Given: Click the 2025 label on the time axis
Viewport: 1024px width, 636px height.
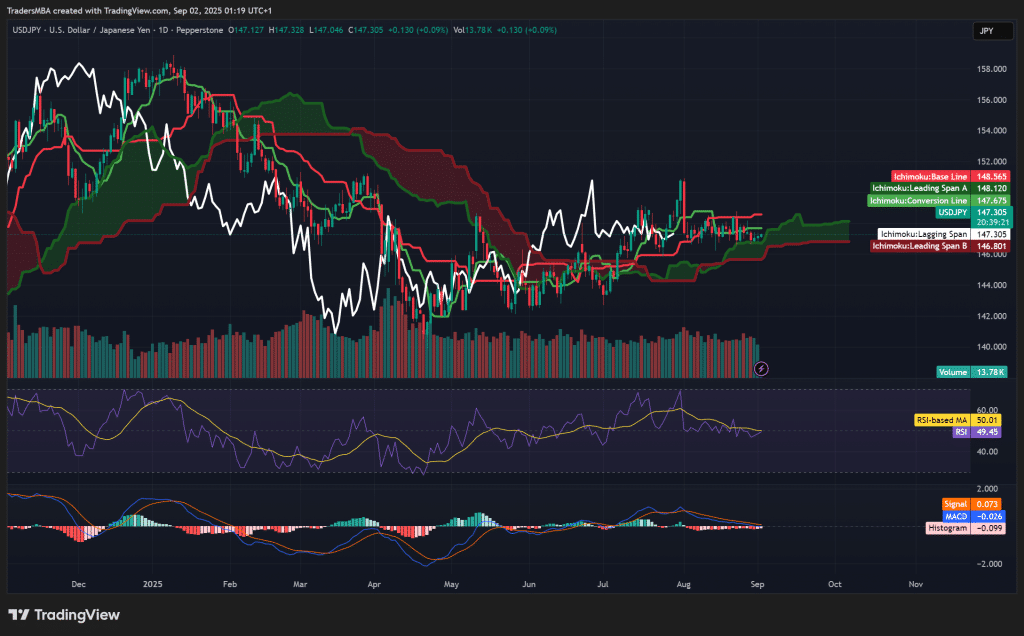Looking at the screenshot, I should pos(151,583).
